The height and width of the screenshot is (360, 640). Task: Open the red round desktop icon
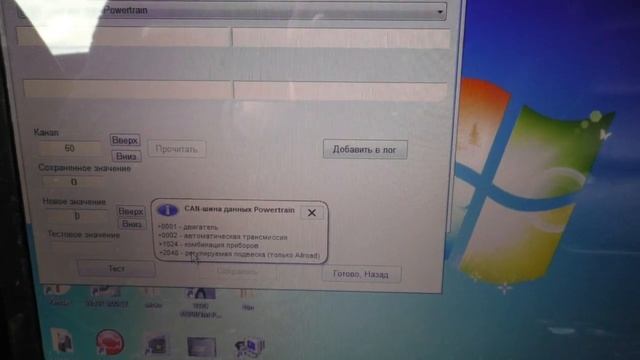click(109, 342)
